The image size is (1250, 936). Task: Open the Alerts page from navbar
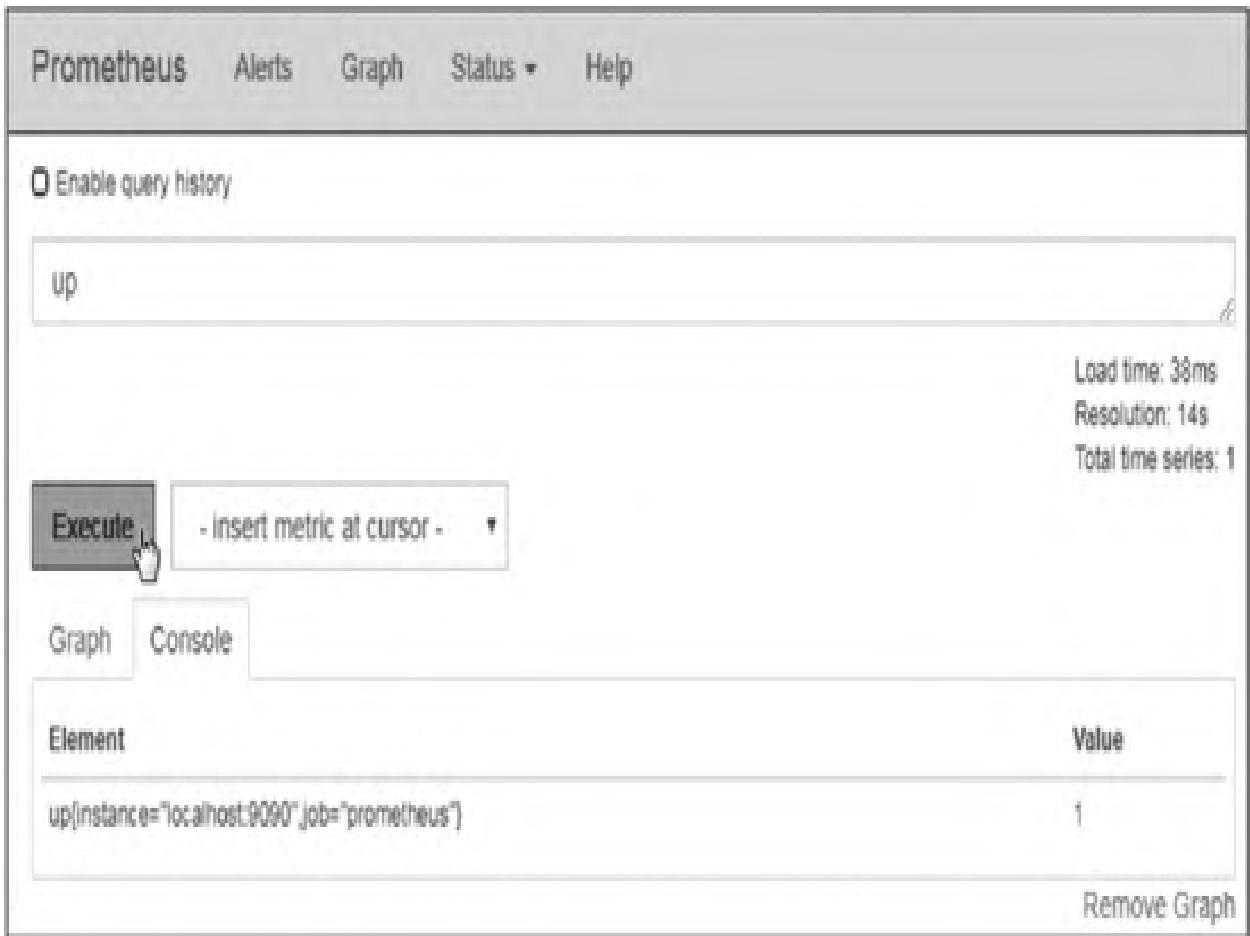[x=263, y=70]
